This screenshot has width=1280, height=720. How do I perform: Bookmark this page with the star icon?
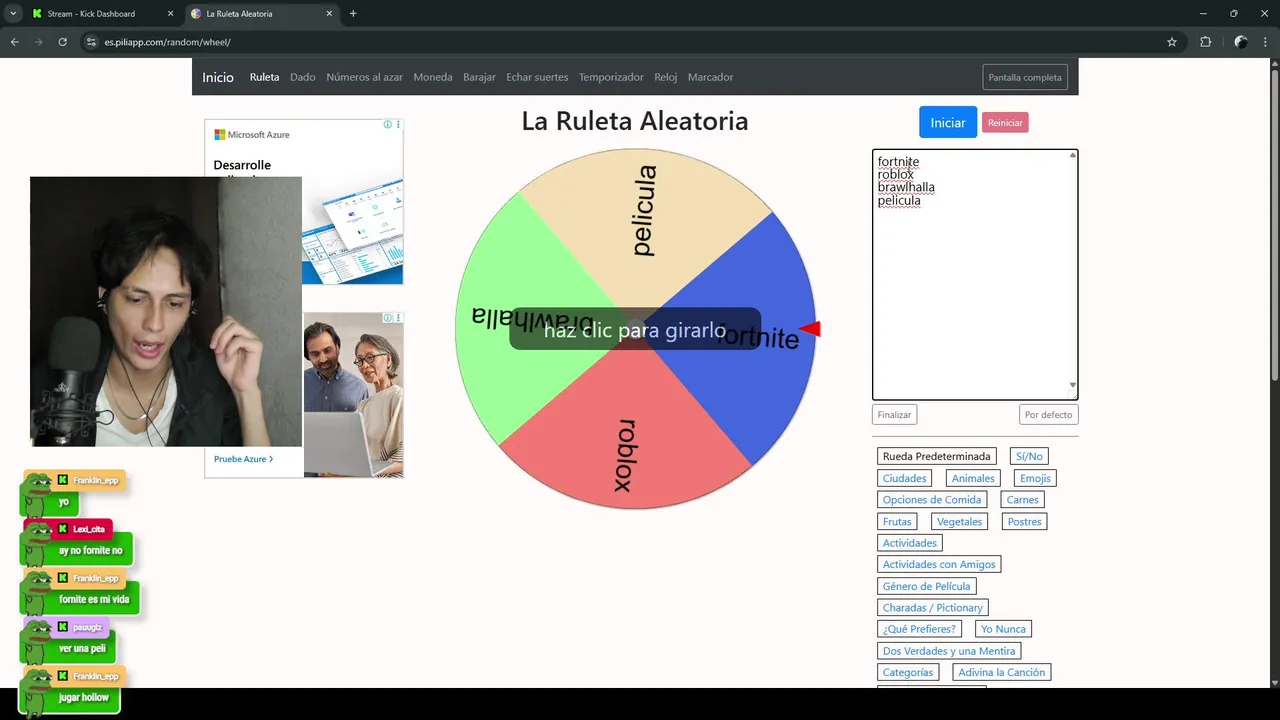1172,42
